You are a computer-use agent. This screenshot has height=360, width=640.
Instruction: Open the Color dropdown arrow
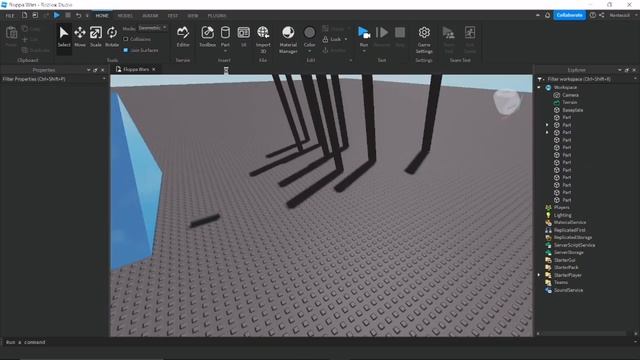click(x=309, y=51)
